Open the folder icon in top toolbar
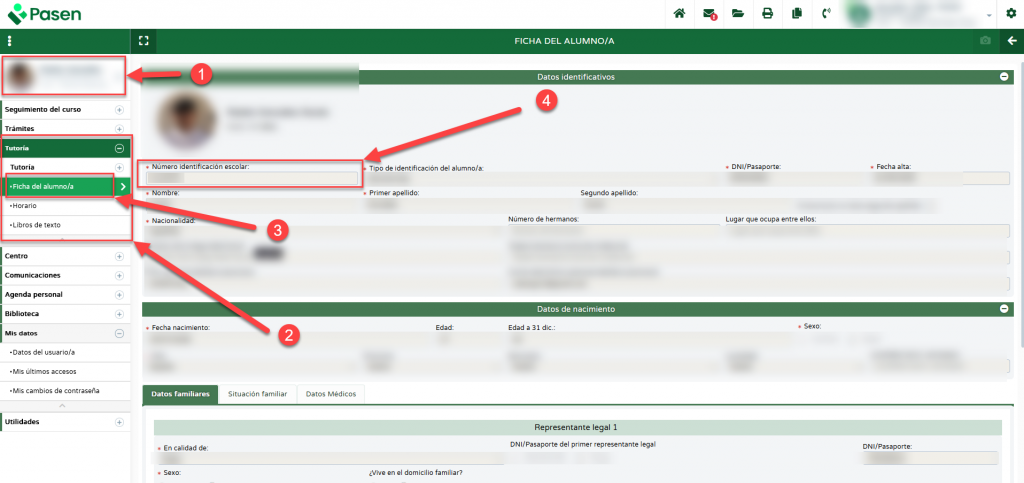This screenshot has width=1024, height=483. point(738,14)
